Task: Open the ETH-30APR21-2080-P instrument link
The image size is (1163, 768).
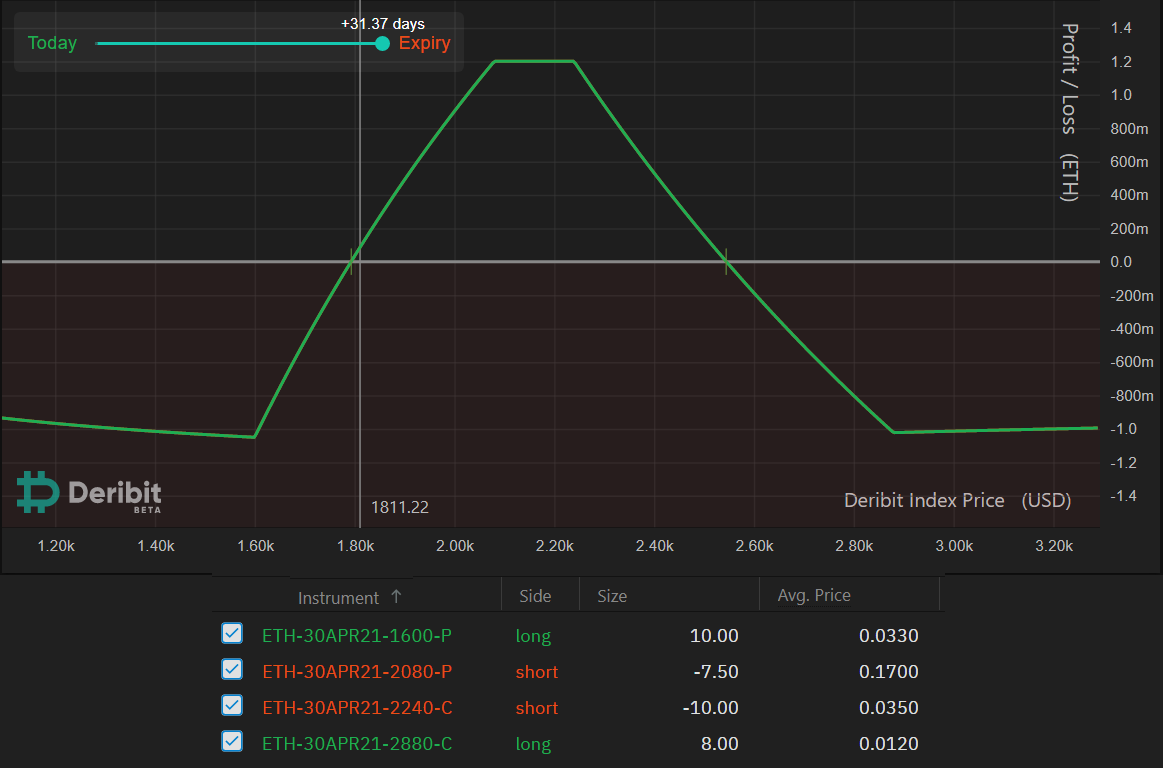Action: (x=357, y=672)
